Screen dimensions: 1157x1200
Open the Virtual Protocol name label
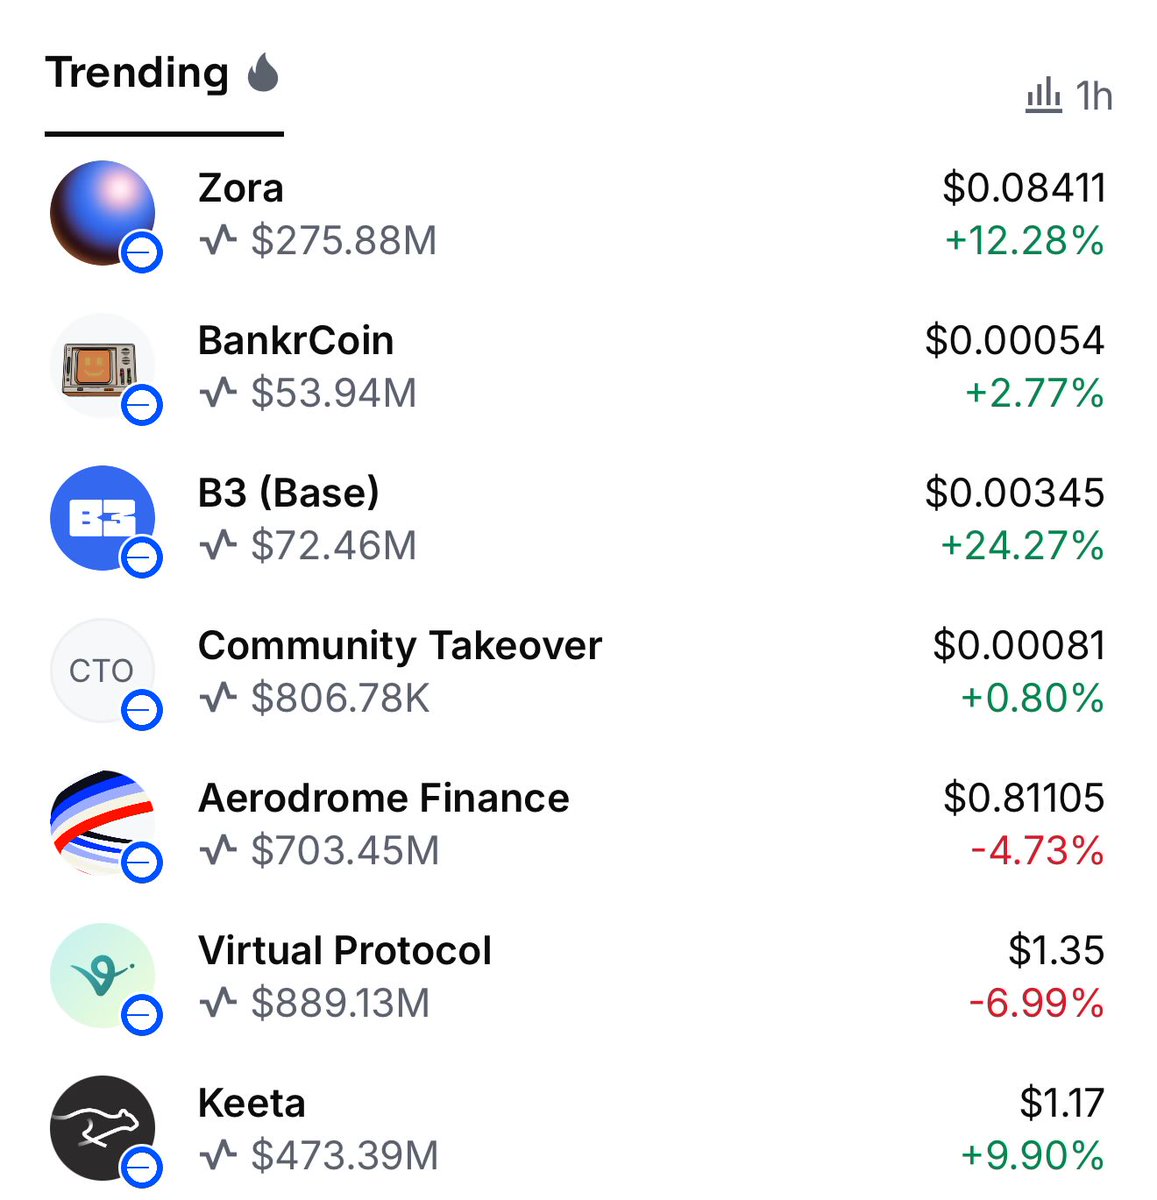pyautogui.click(x=345, y=950)
